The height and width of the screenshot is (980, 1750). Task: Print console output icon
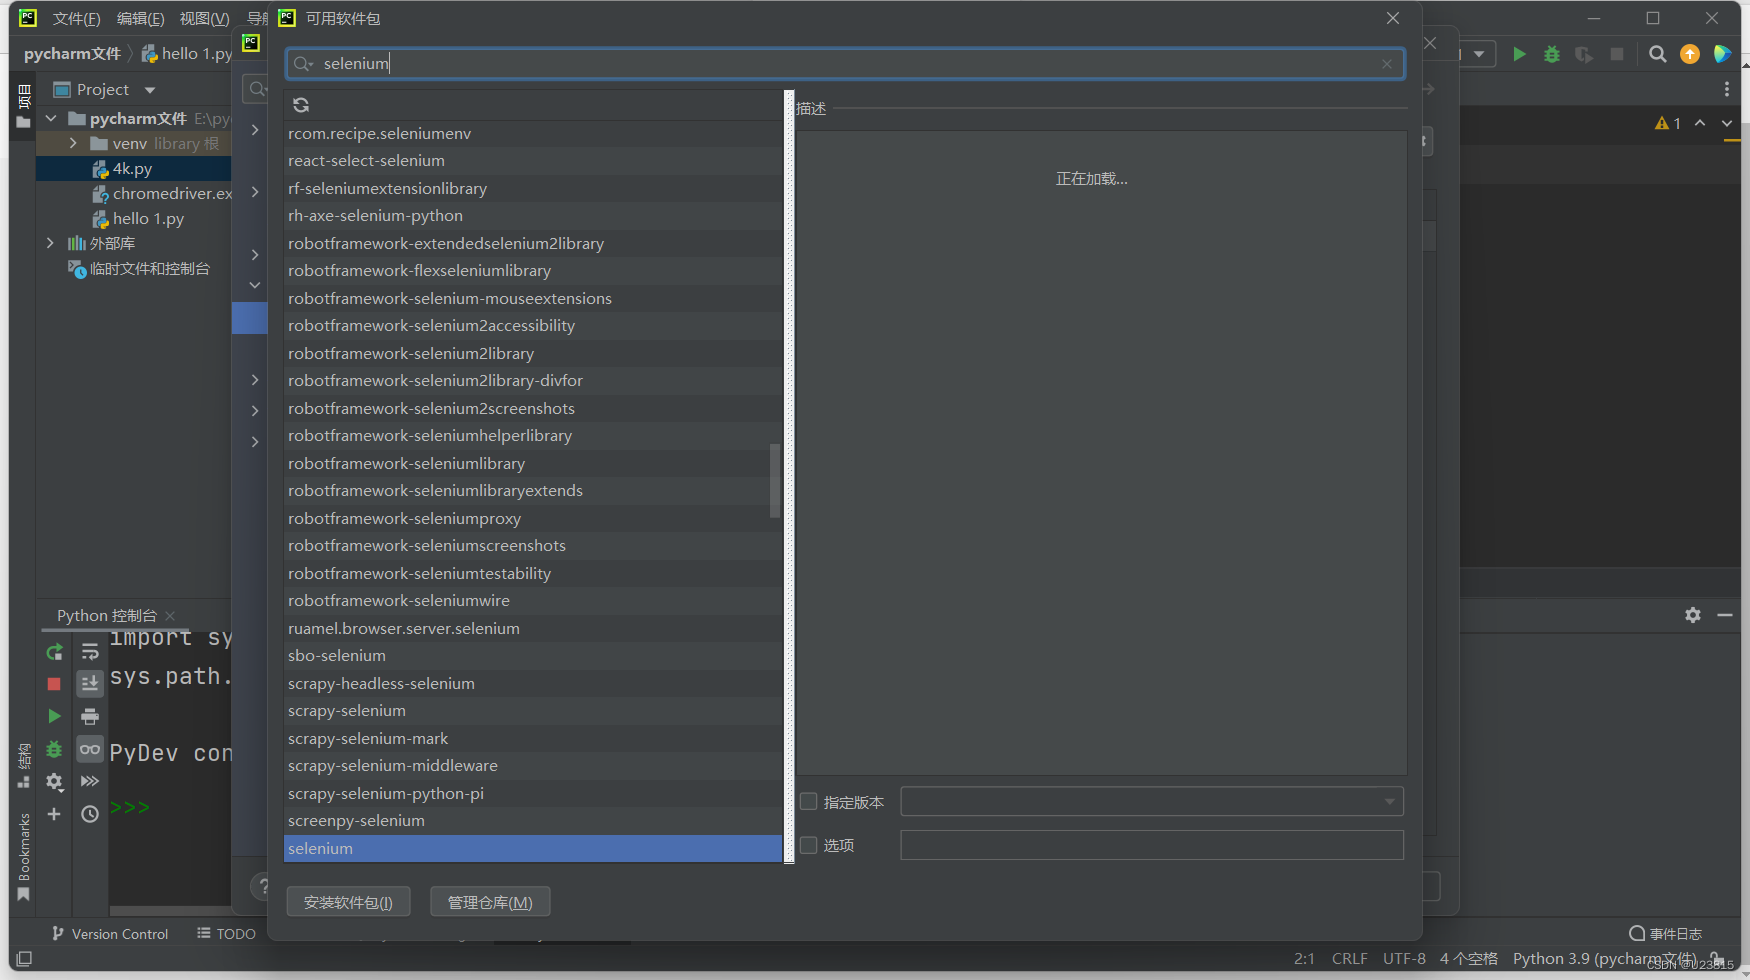point(90,716)
